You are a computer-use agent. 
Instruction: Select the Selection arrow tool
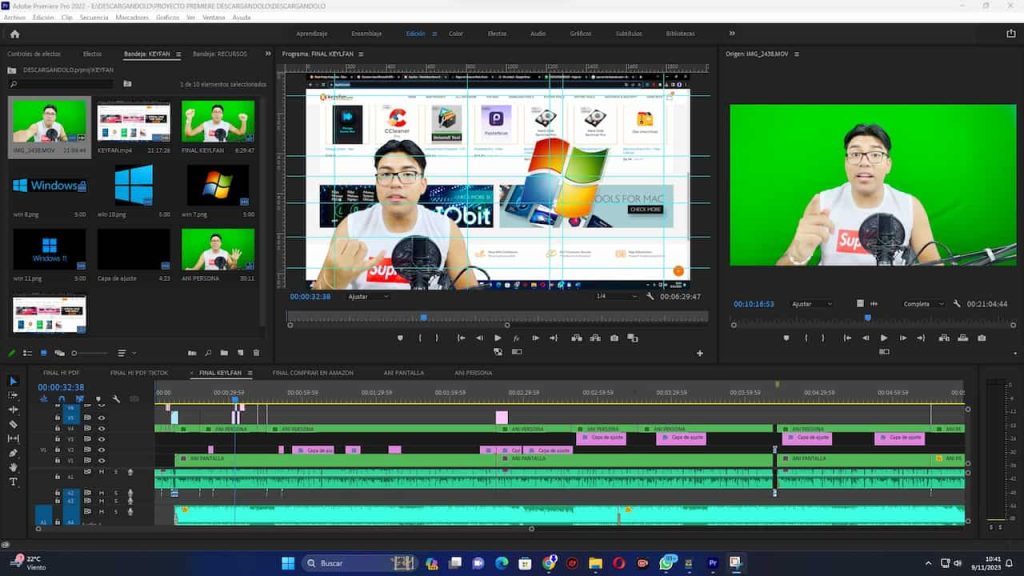tap(13, 381)
